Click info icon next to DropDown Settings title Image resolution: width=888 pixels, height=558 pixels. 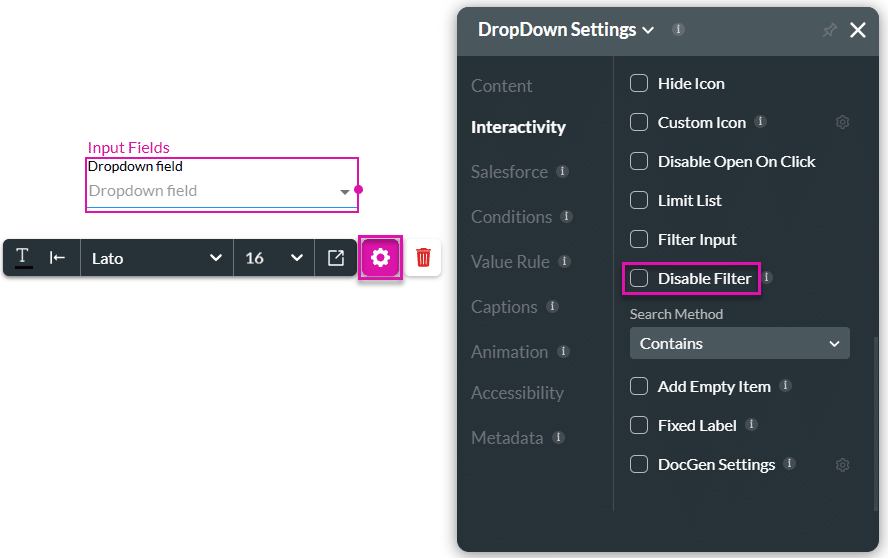click(678, 29)
